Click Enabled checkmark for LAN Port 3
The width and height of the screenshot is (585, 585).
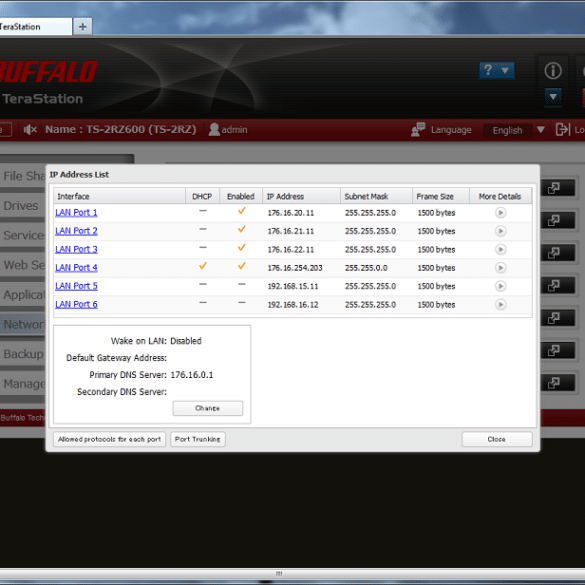tap(242, 247)
